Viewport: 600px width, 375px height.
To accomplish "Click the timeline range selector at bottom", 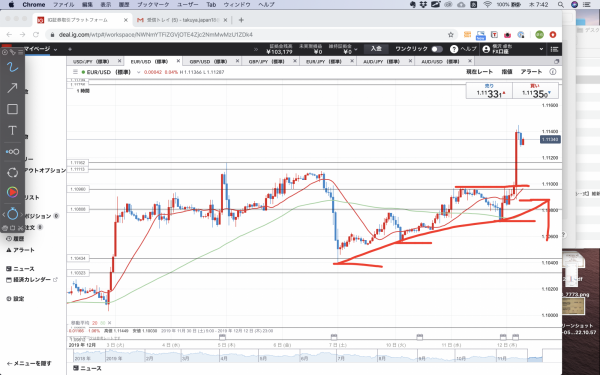I will tap(305, 355).
